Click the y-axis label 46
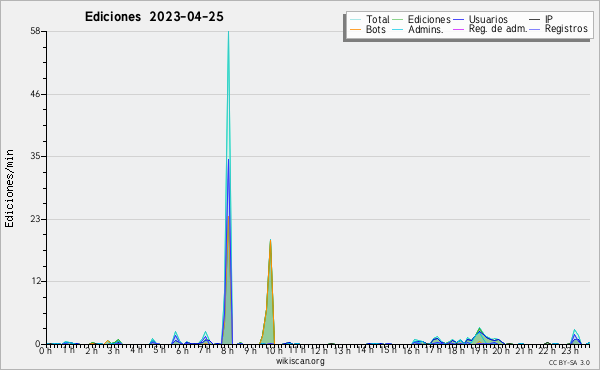The height and width of the screenshot is (370, 600). (x=36, y=94)
